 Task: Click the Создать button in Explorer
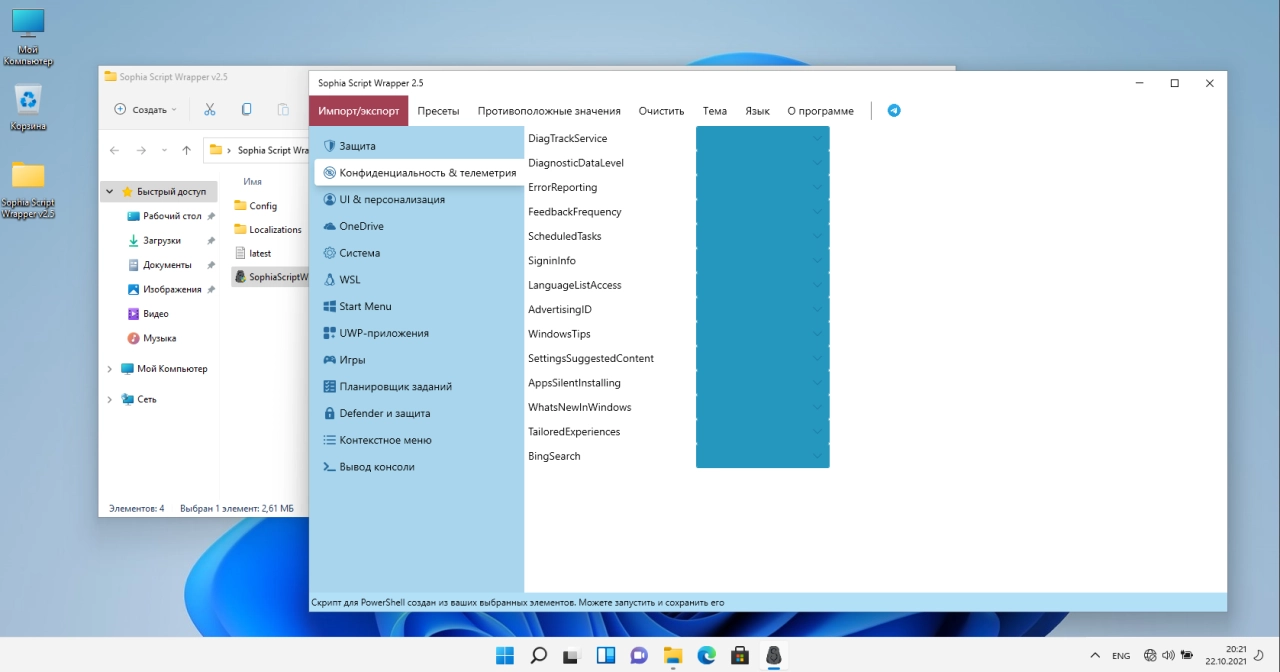click(x=146, y=109)
